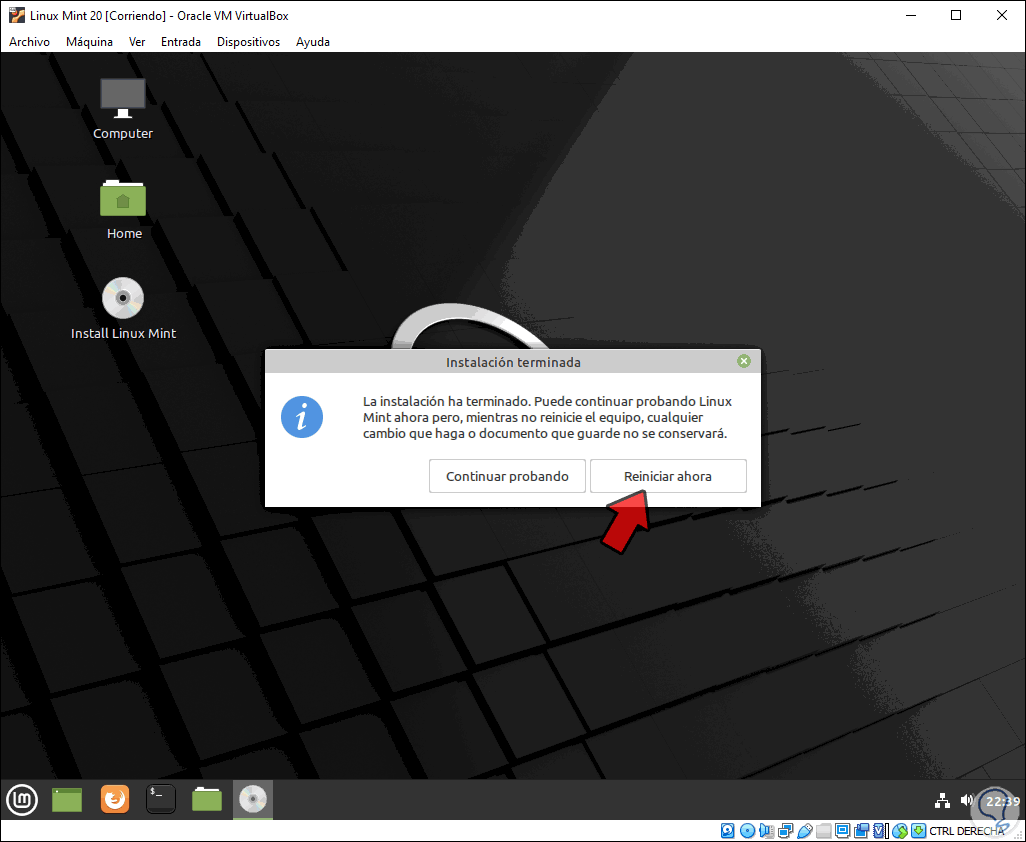The height and width of the screenshot is (842, 1026).
Task: Minimize the VirtualBox window
Action: [x=910, y=15]
